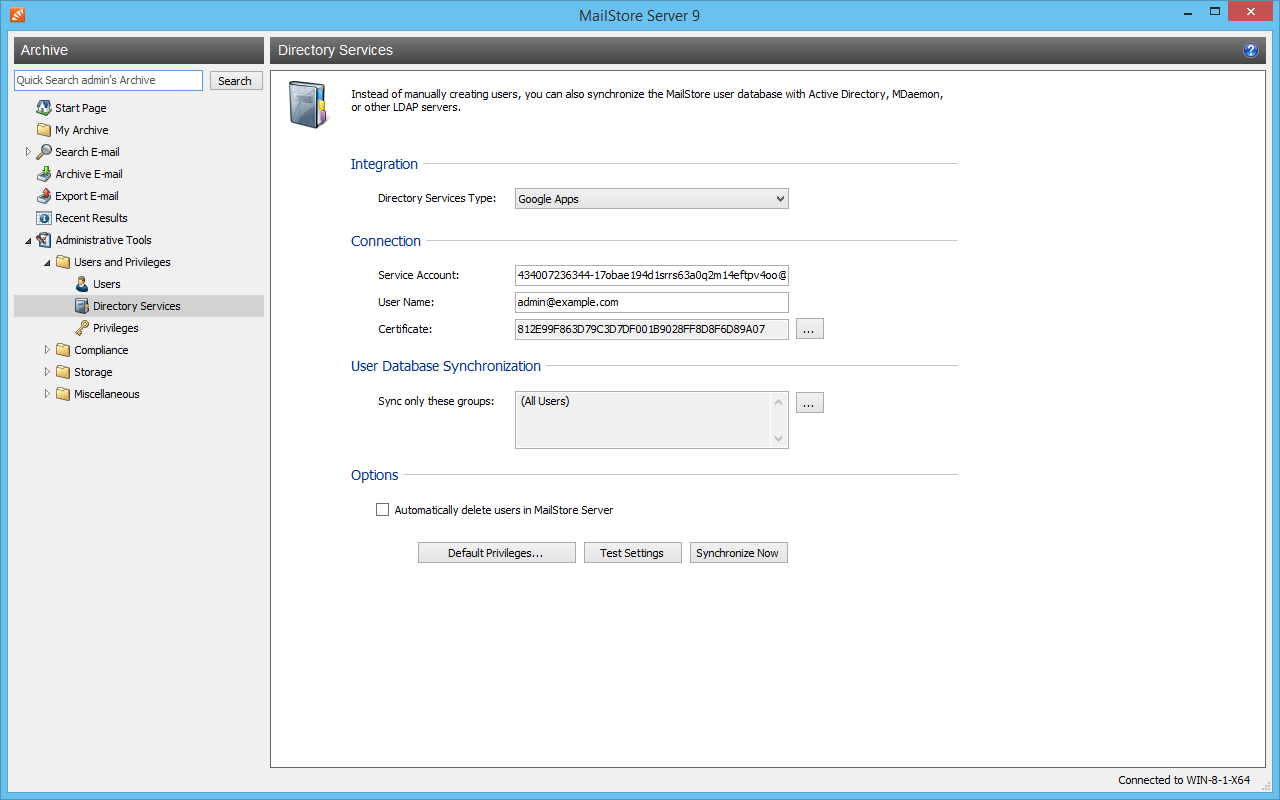Click the Certificate thumbprint field
Screen dimensions: 1280x800
point(652,329)
